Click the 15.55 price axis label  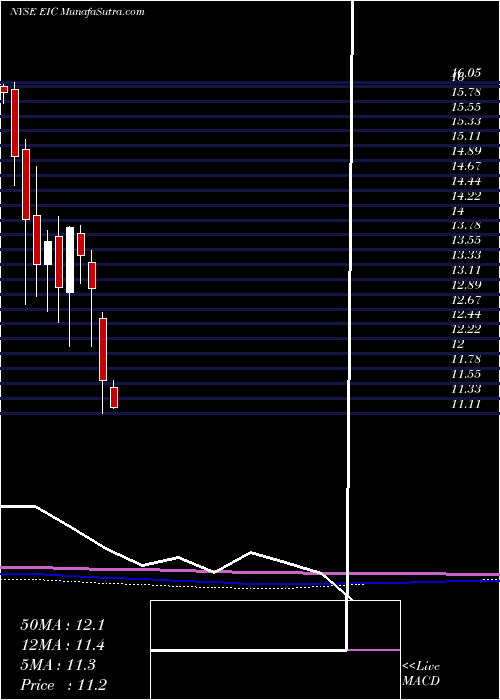(x=466, y=107)
